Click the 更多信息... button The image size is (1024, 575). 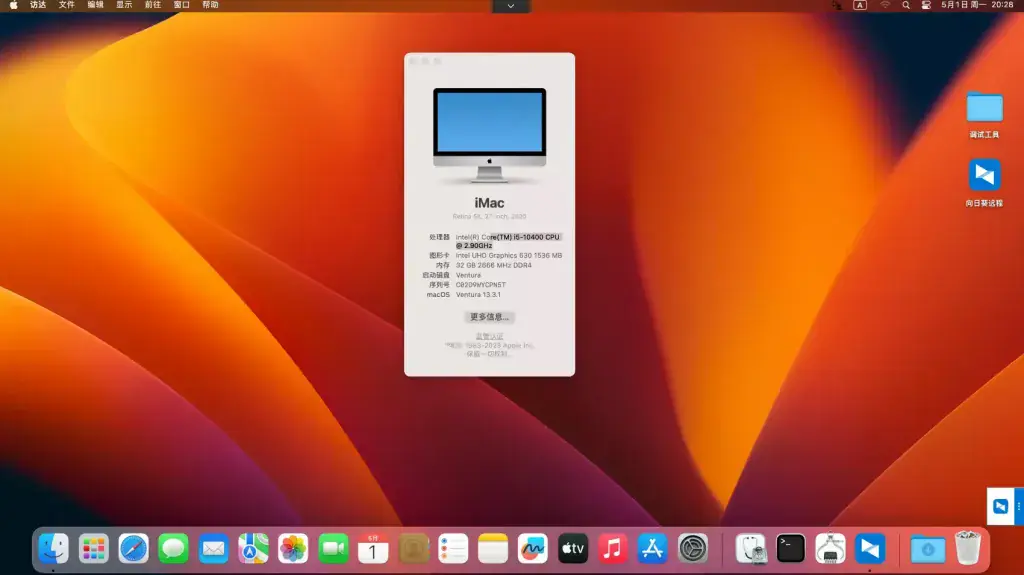tap(489, 317)
